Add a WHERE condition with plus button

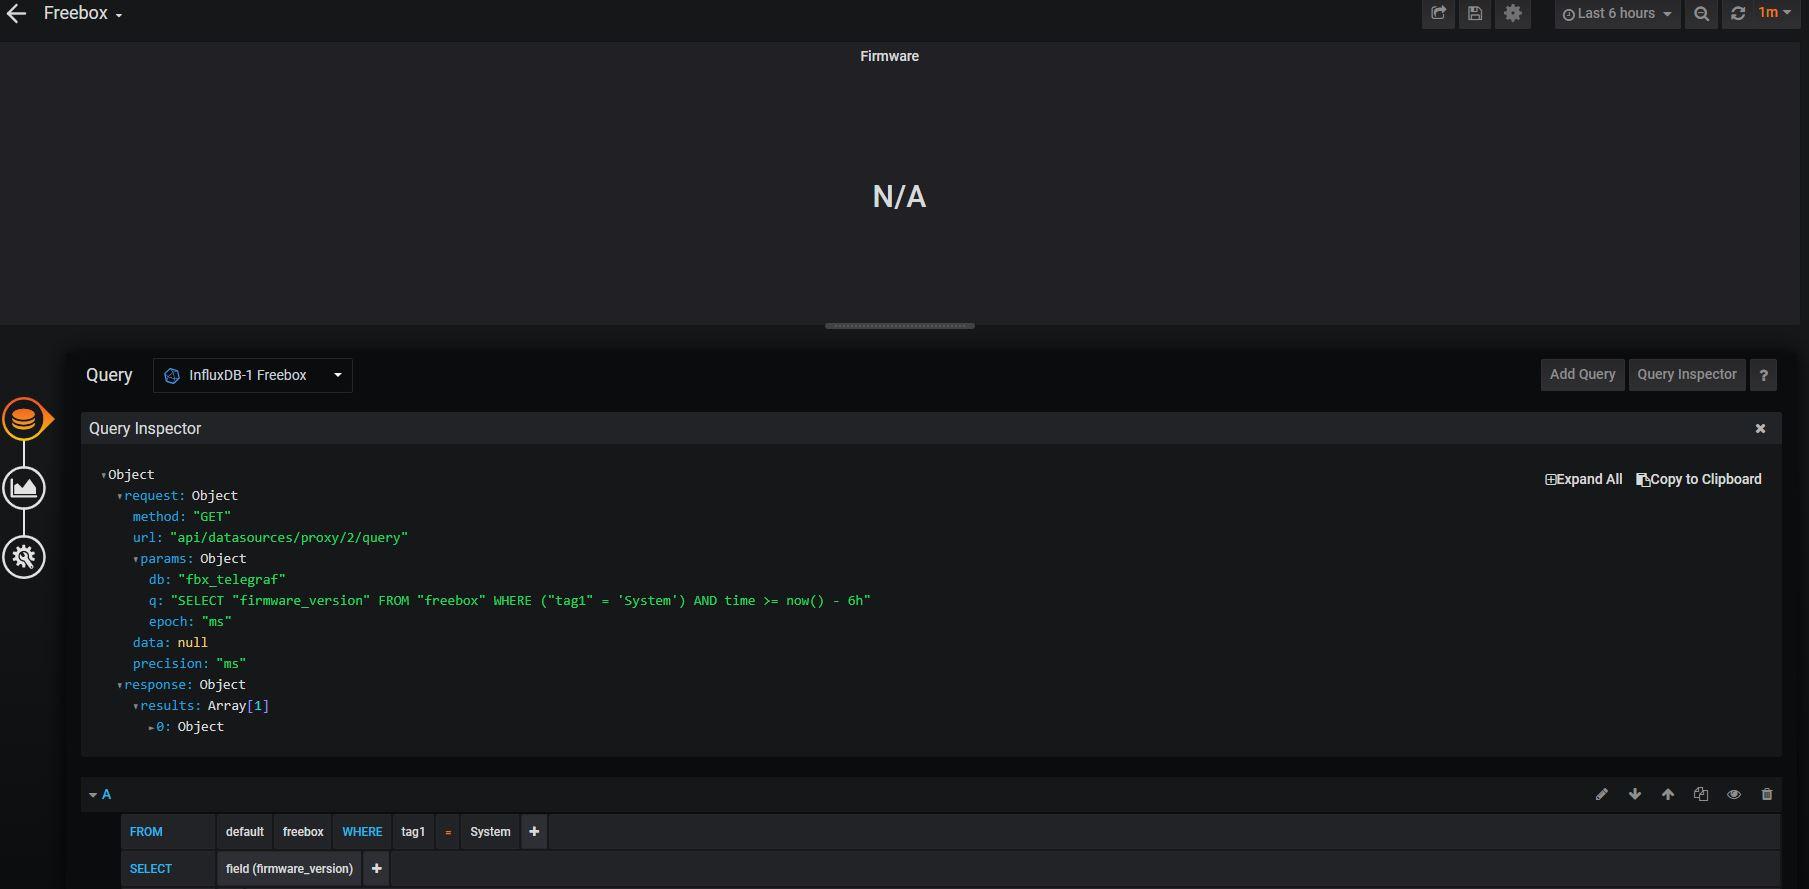[534, 832]
